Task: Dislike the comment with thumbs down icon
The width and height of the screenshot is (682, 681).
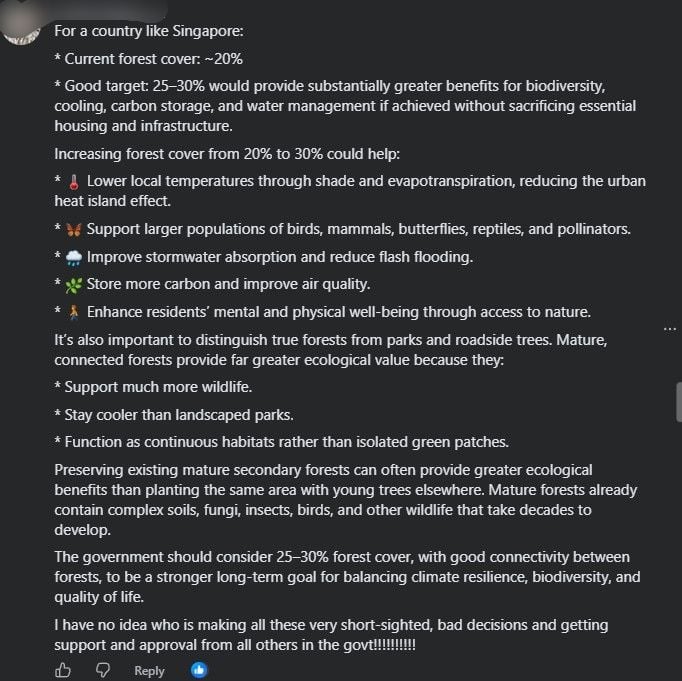Action: (103, 670)
